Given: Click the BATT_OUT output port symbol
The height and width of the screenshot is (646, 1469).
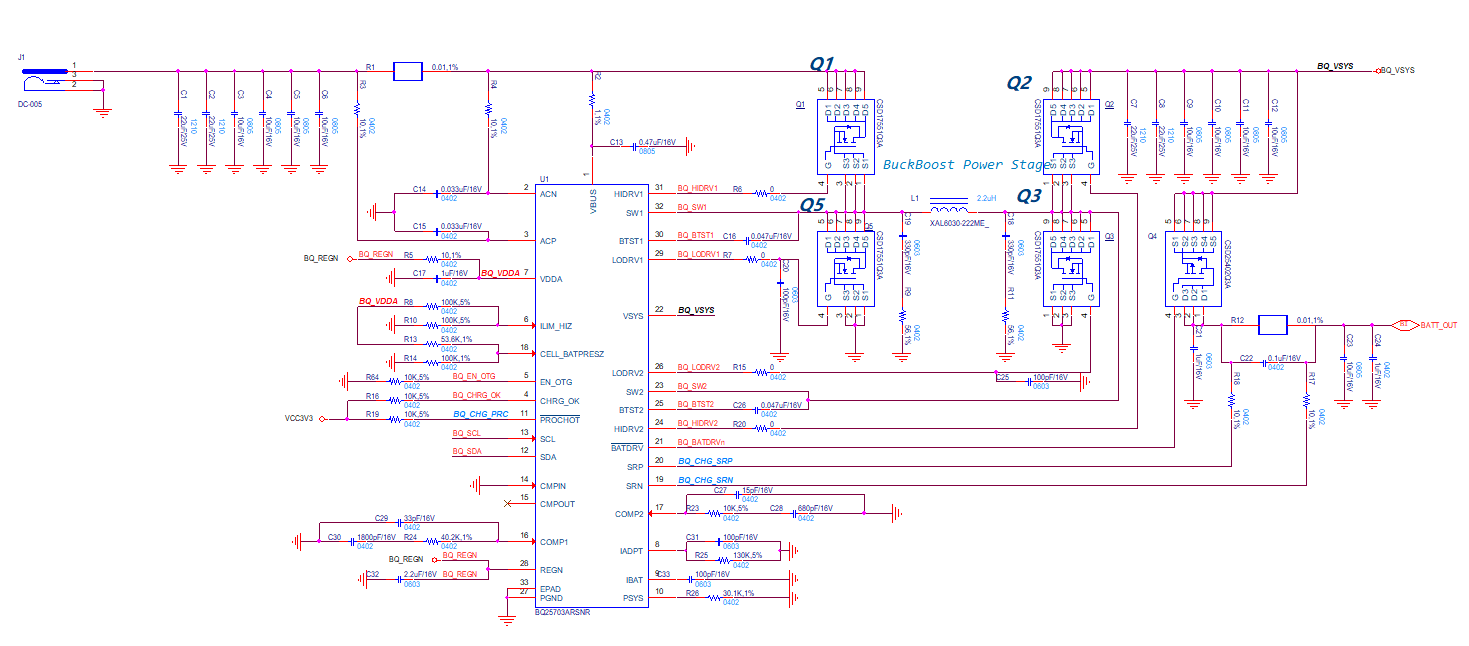Looking at the screenshot, I should [x=1404, y=325].
